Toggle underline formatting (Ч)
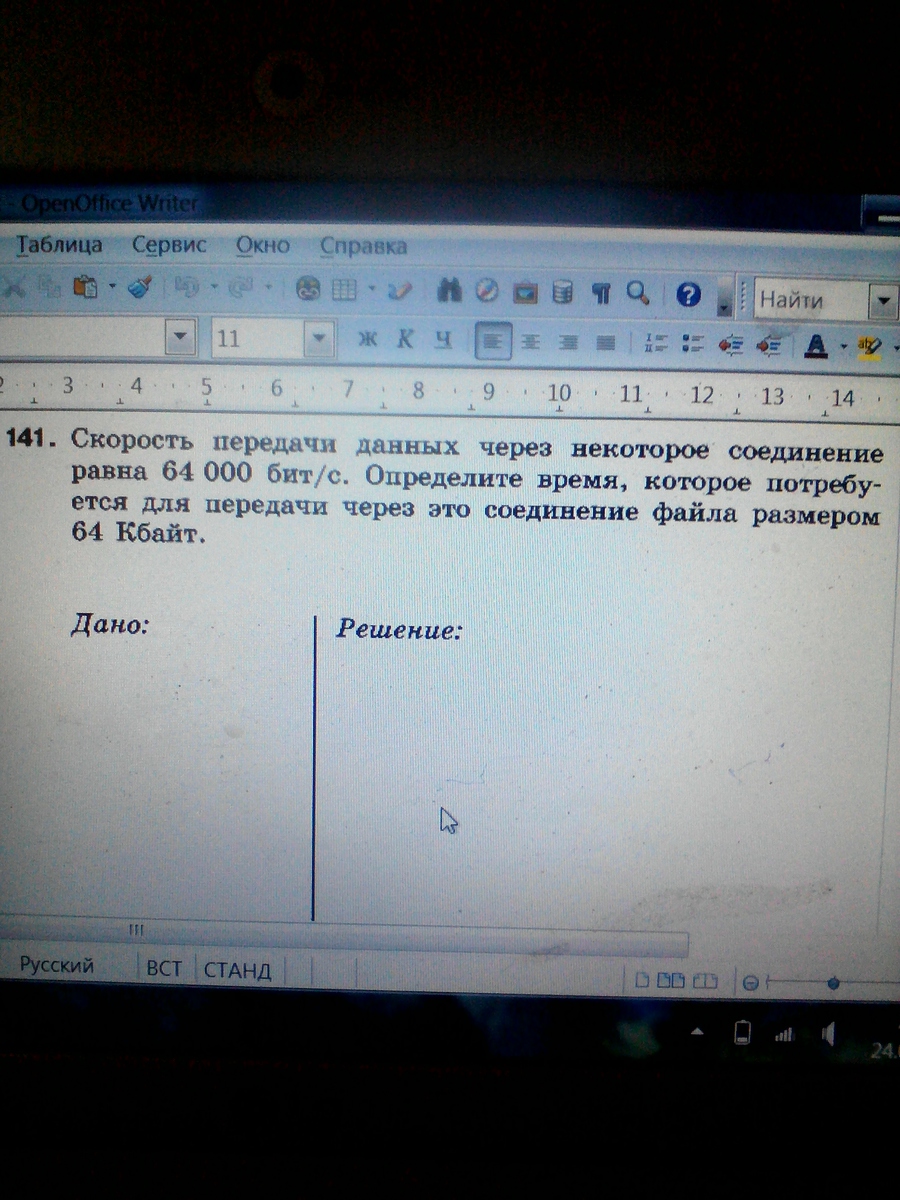Image resolution: width=900 pixels, height=1200 pixels. click(443, 339)
